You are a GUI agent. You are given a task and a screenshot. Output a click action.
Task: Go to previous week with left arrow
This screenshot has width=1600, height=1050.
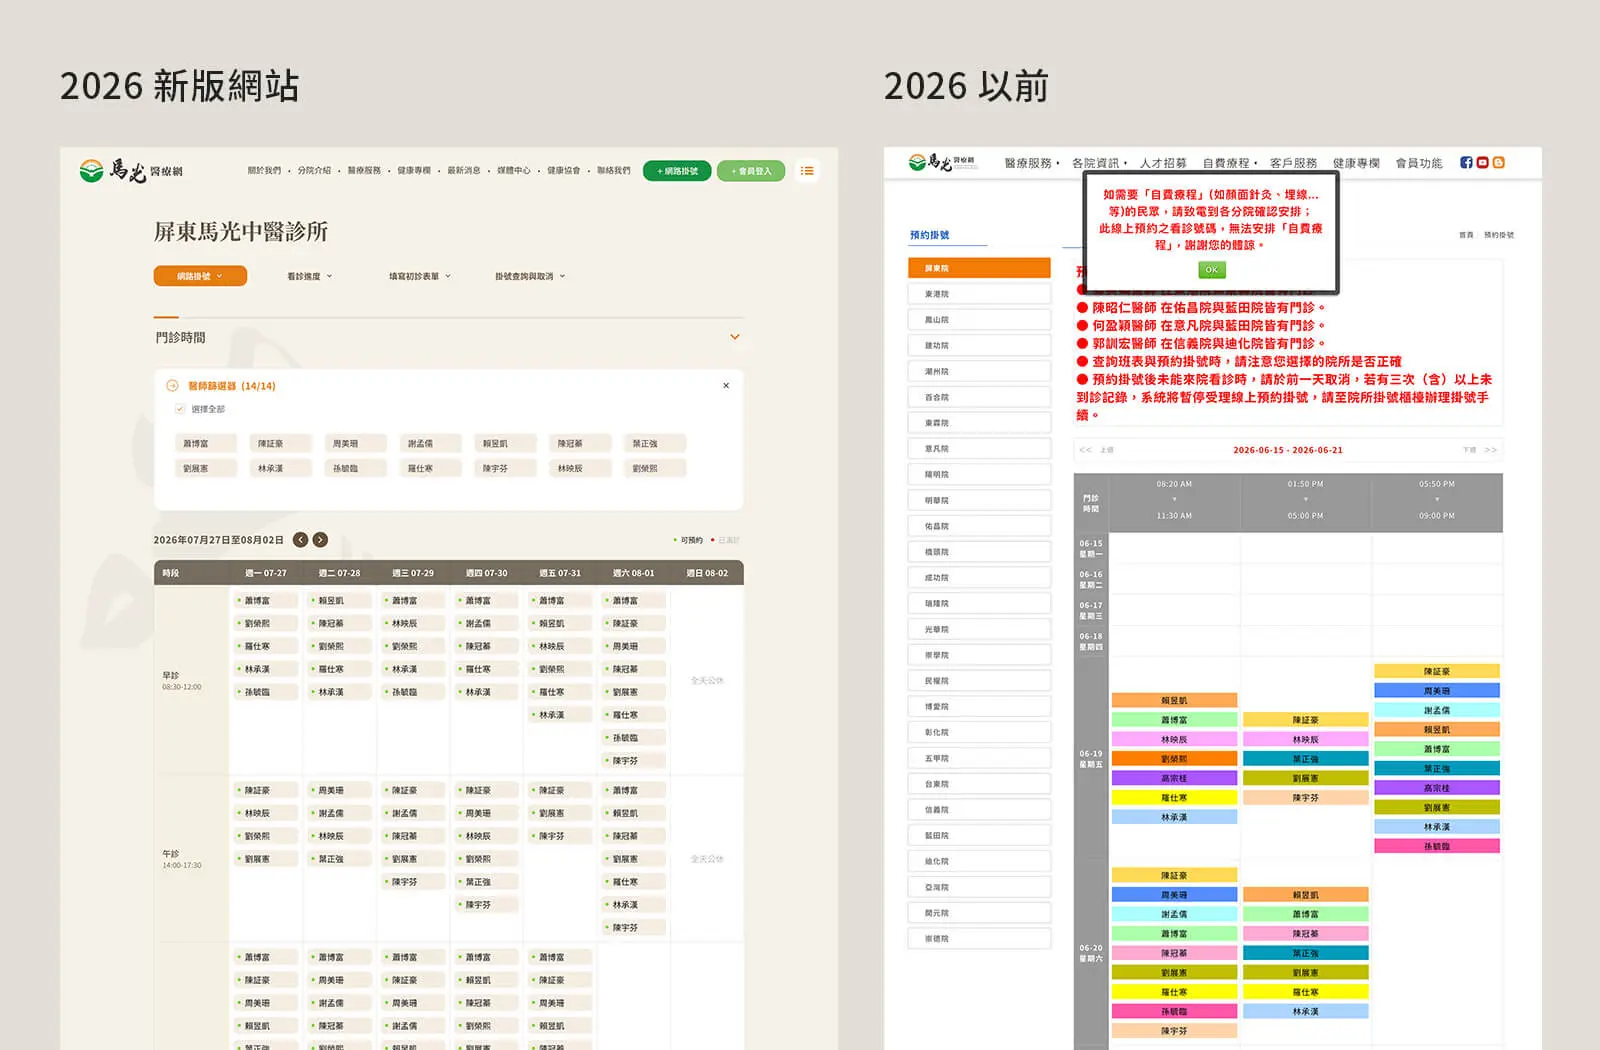(x=300, y=540)
